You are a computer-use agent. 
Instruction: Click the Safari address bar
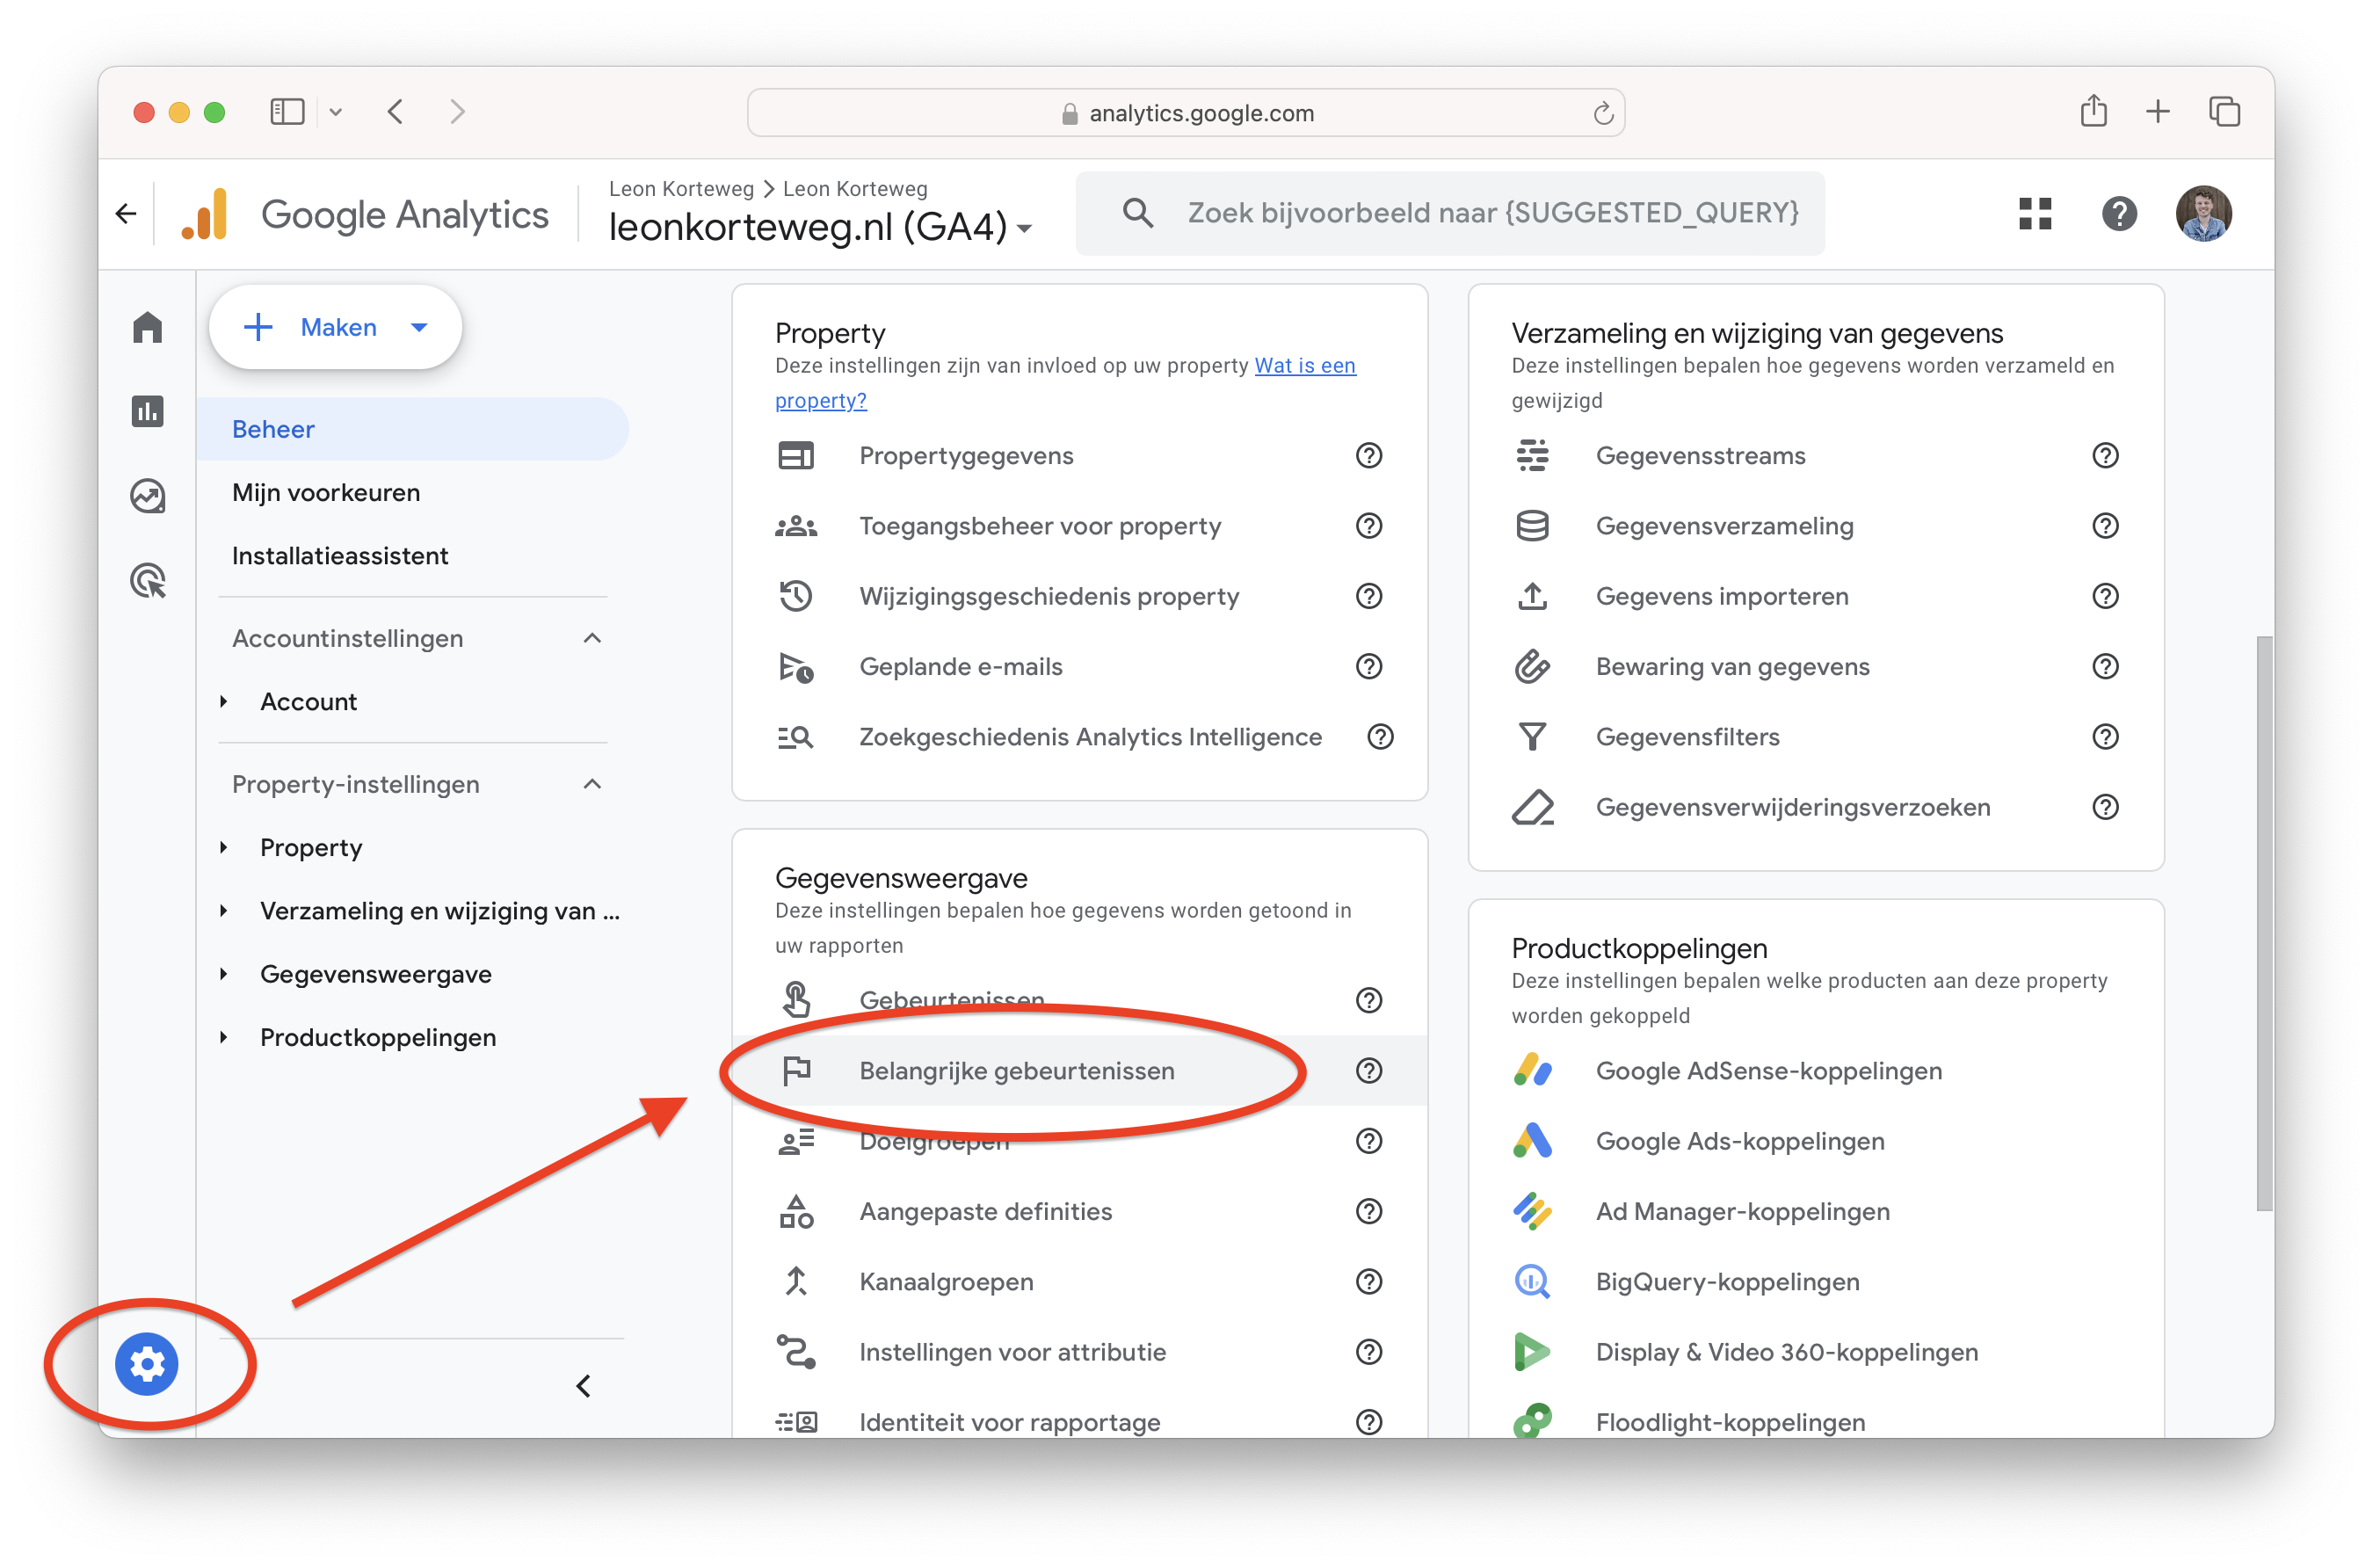(1185, 112)
